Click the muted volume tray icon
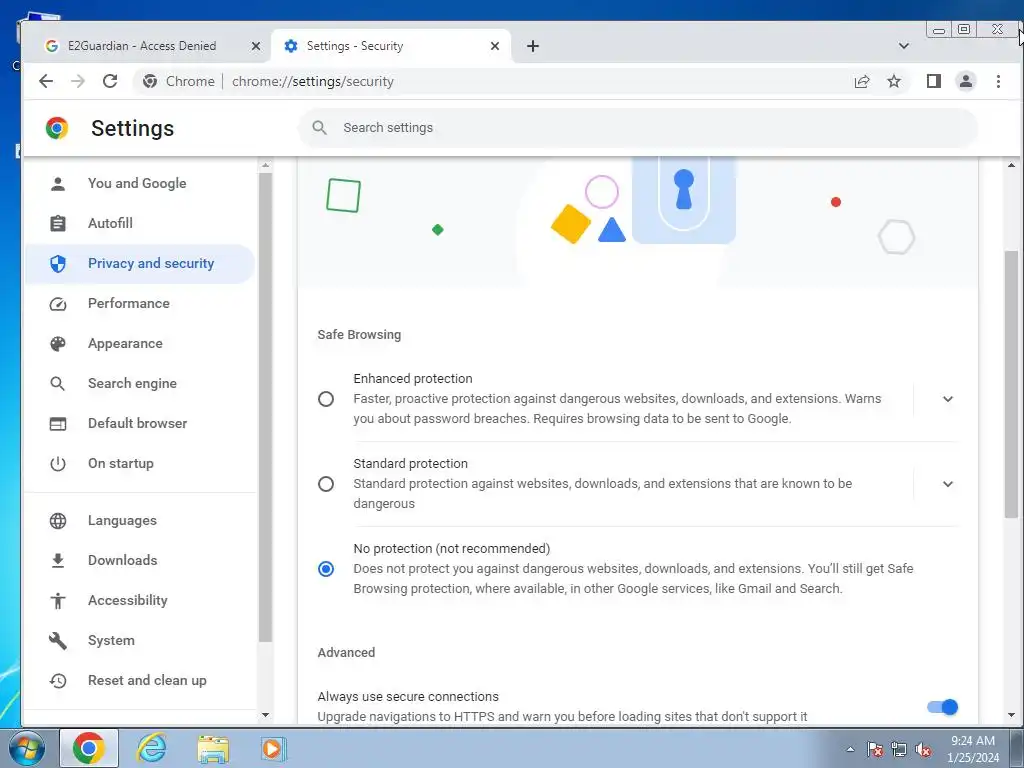This screenshot has height=768, width=1024. [x=923, y=749]
